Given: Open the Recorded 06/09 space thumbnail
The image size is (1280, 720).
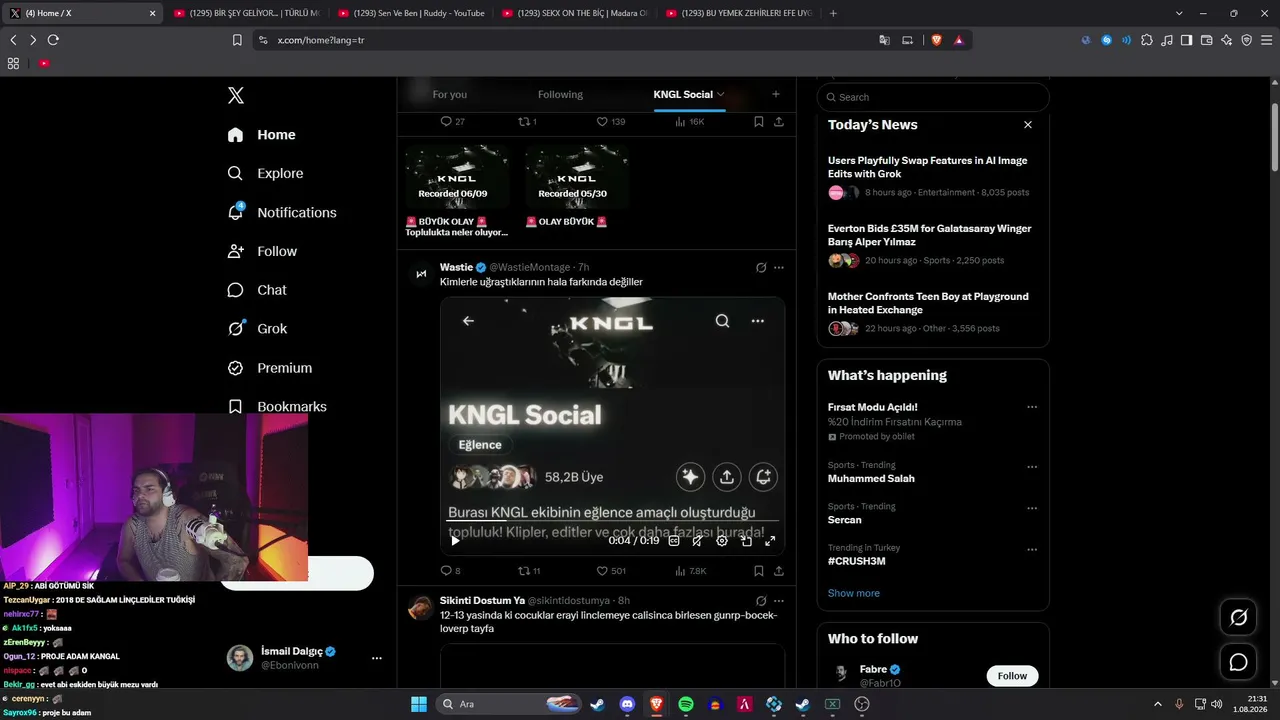Looking at the screenshot, I should coord(457,177).
